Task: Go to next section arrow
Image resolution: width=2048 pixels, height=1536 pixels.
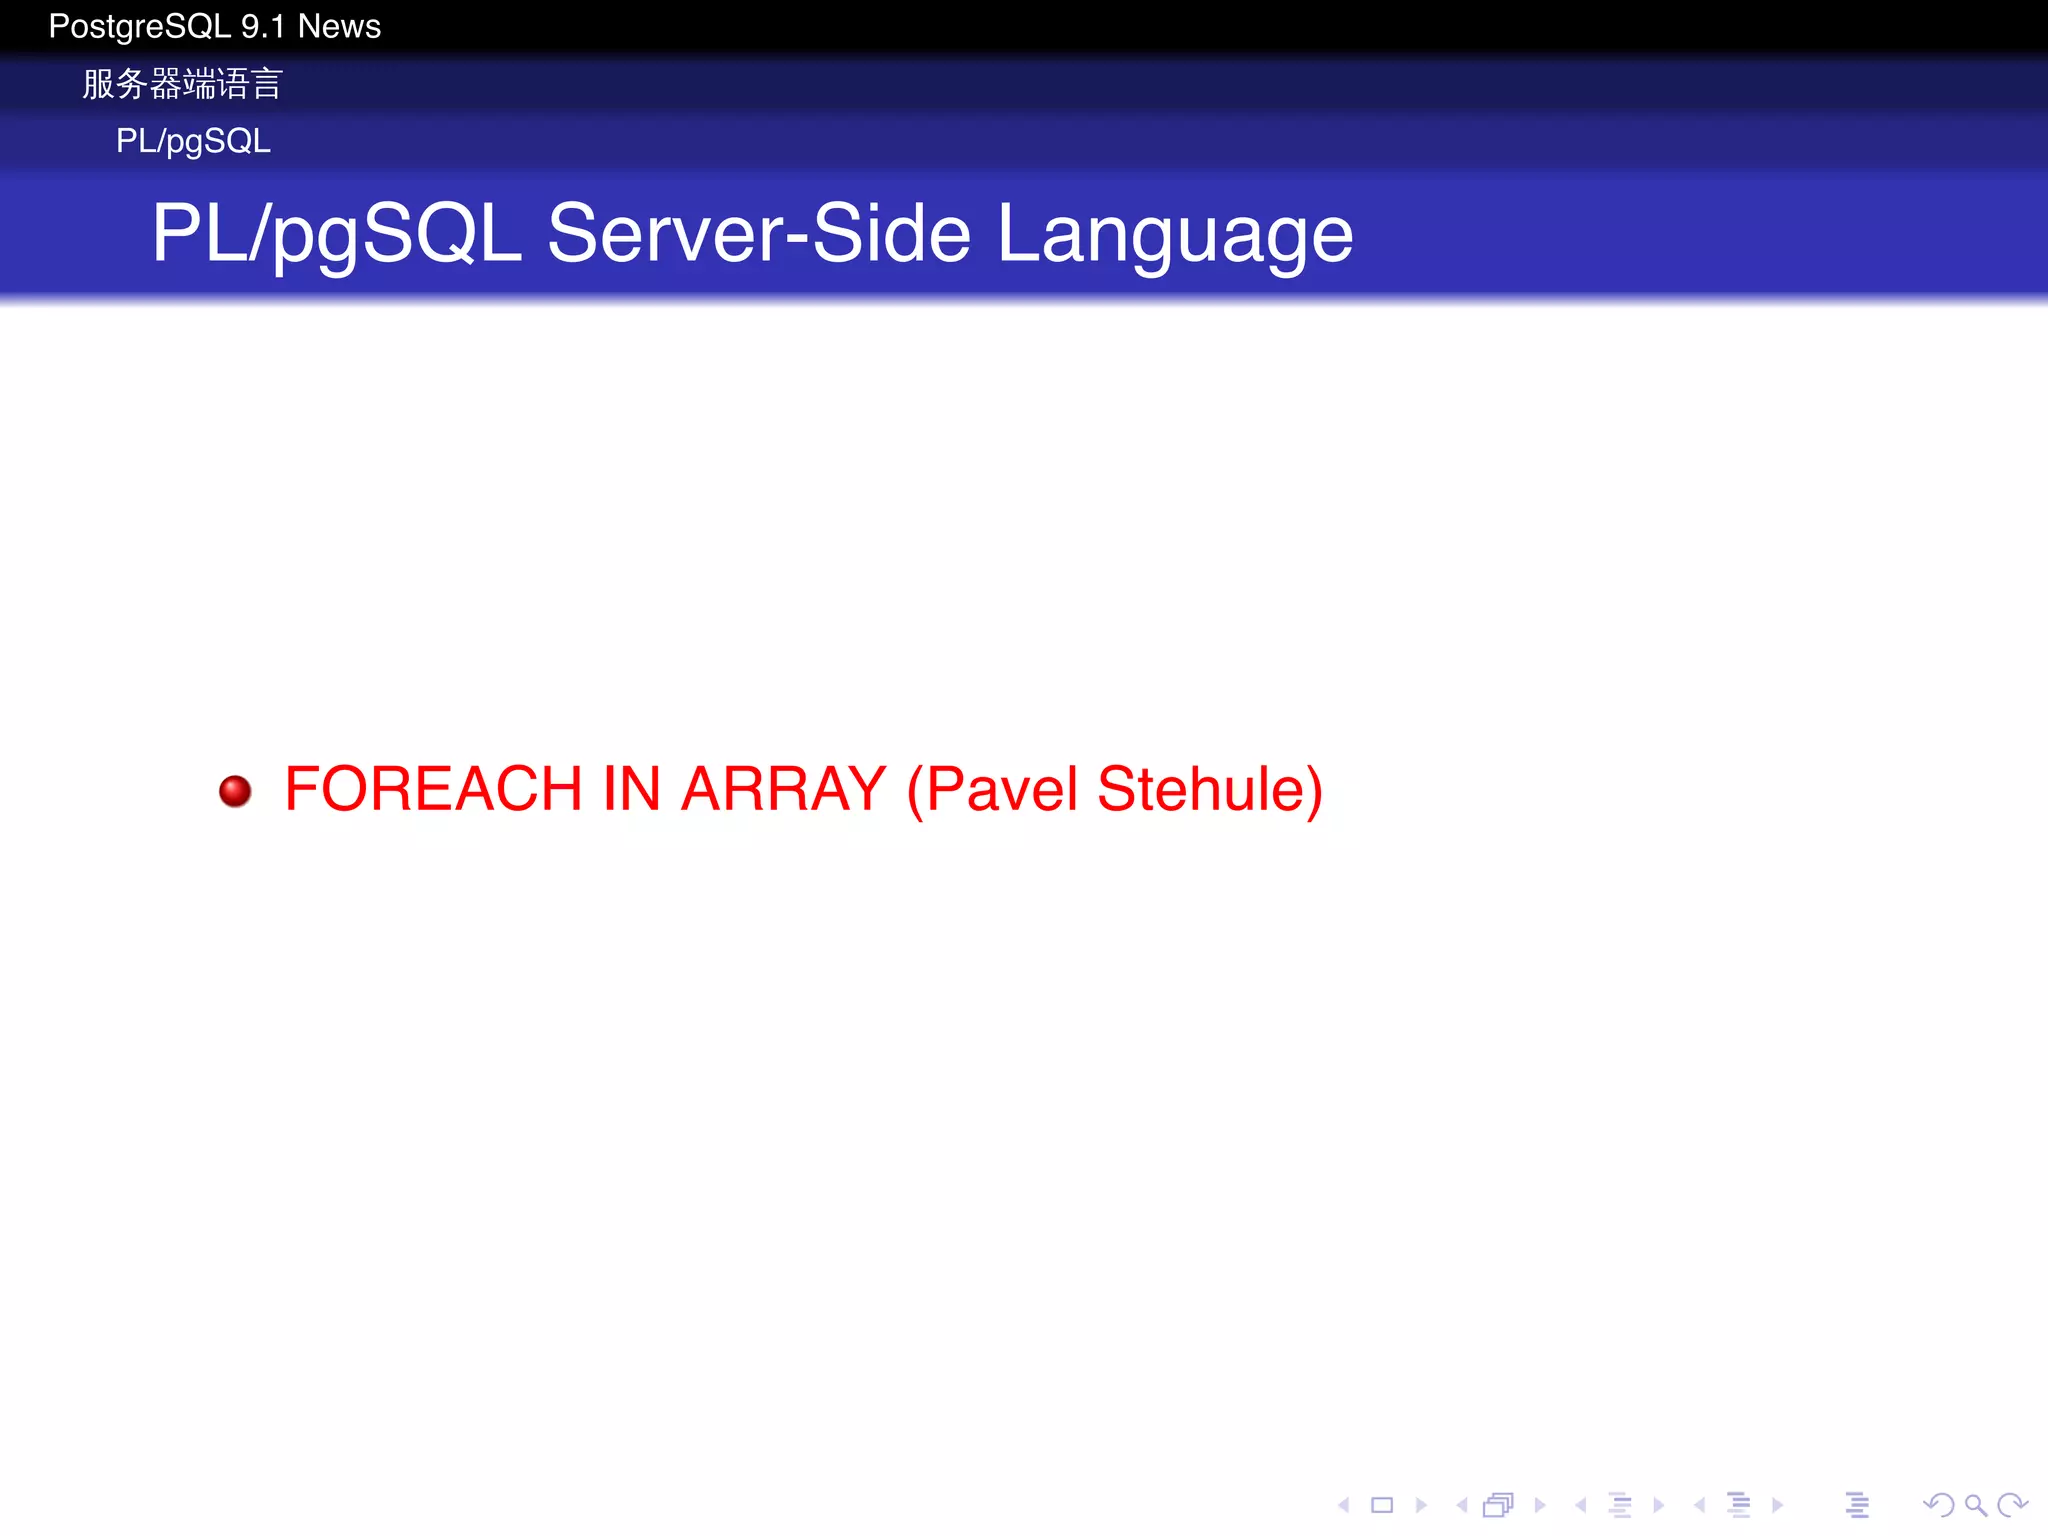Action: (x=1777, y=1505)
